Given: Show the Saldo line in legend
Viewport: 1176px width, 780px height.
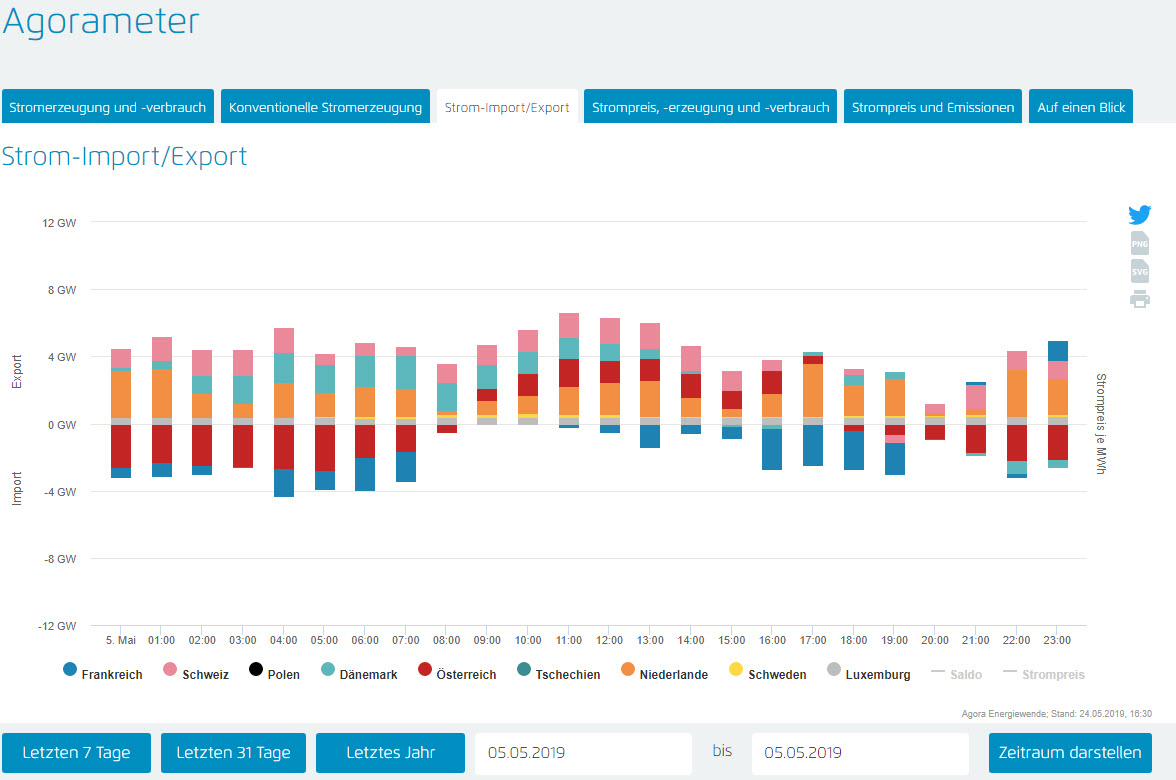Looking at the screenshot, I should coord(958,674).
